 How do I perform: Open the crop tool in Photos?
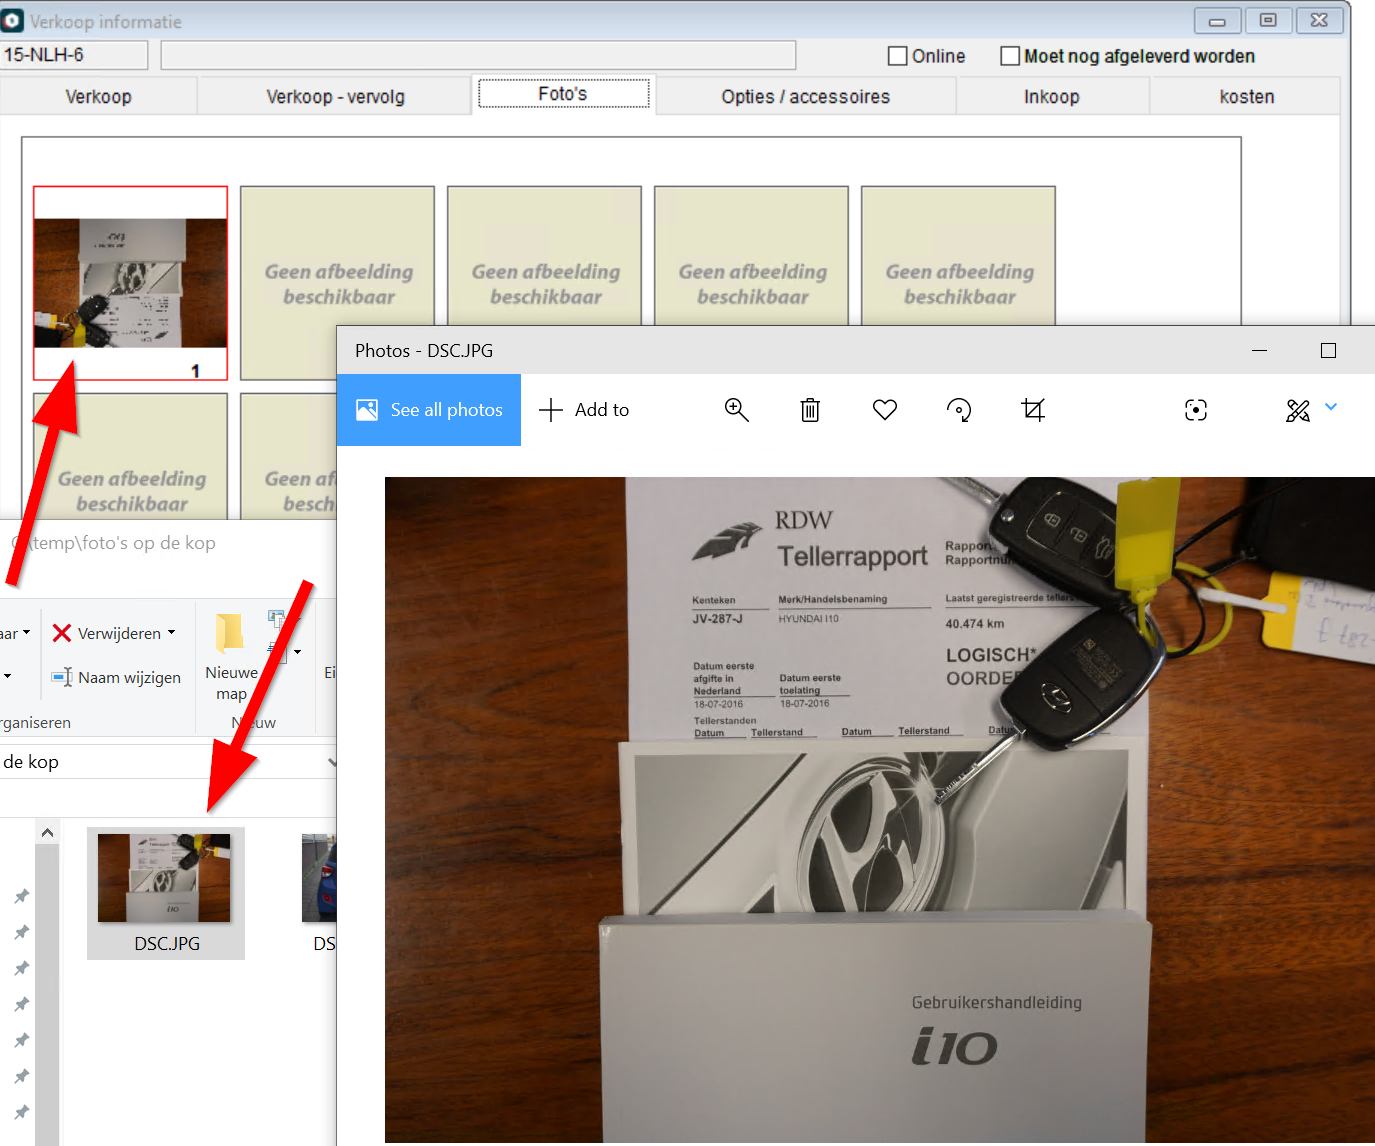click(1033, 410)
